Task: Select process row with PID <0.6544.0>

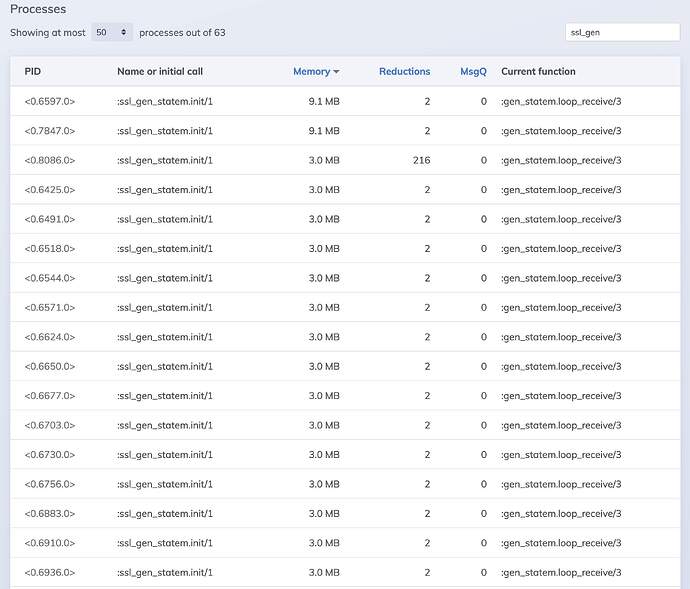Action: (x=345, y=278)
